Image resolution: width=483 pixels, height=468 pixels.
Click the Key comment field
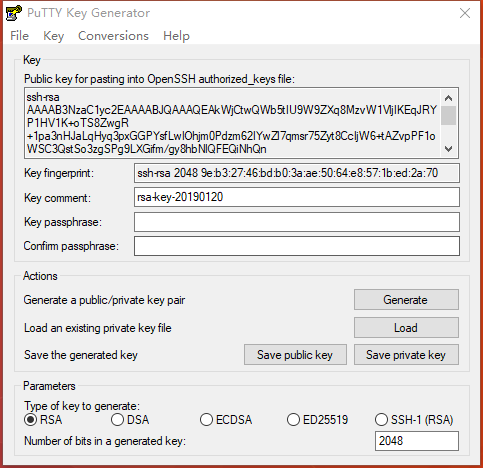pos(297,197)
